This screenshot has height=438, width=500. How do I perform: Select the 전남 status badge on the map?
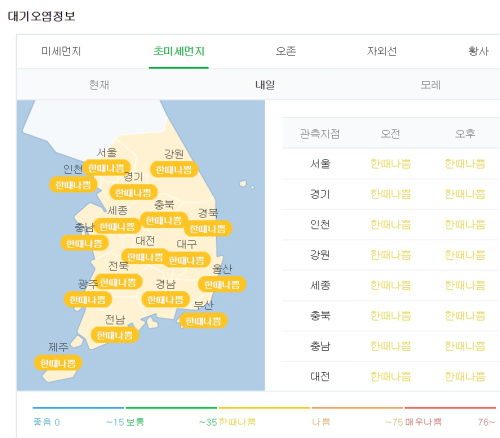pyautogui.click(x=115, y=335)
